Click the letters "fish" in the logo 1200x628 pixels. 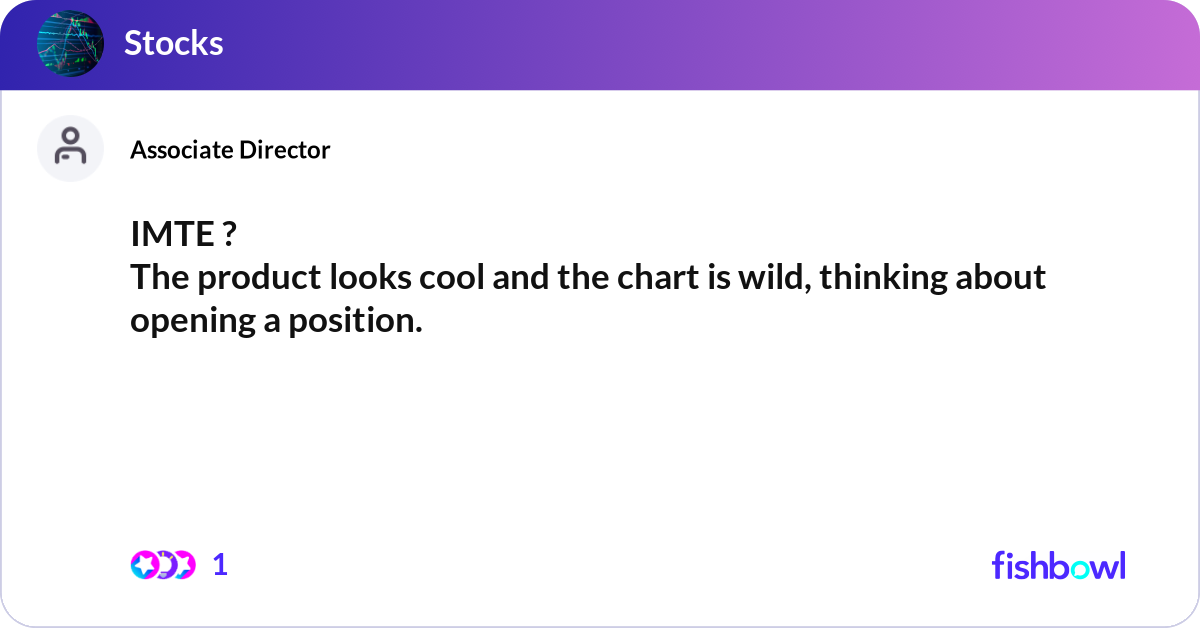(x=1021, y=565)
